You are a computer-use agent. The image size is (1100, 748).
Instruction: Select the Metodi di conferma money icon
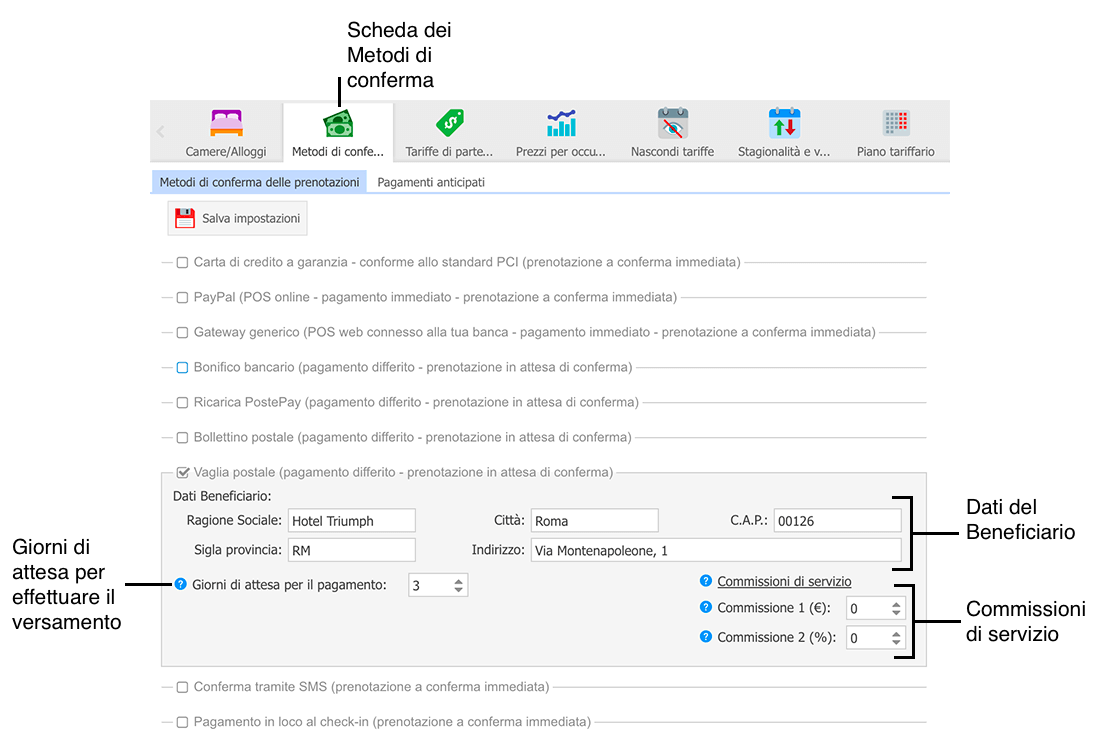coord(338,123)
